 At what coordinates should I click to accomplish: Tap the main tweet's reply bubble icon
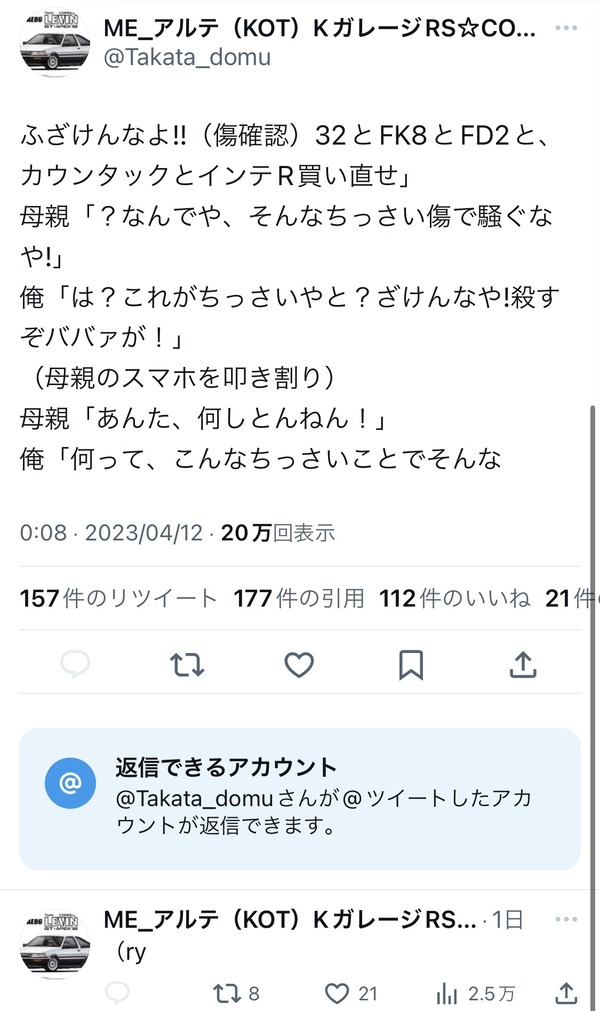(x=75, y=664)
